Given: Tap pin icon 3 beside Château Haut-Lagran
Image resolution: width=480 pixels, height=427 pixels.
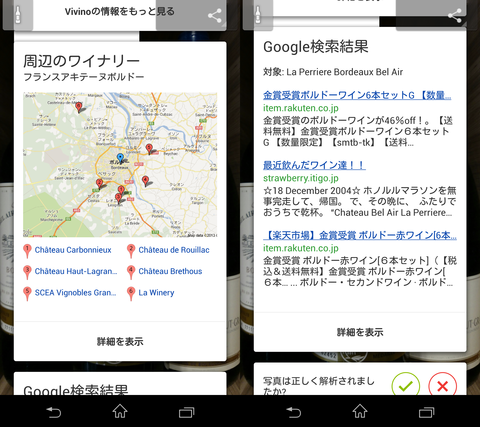Looking at the screenshot, I should pyautogui.click(x=27, y=272).
